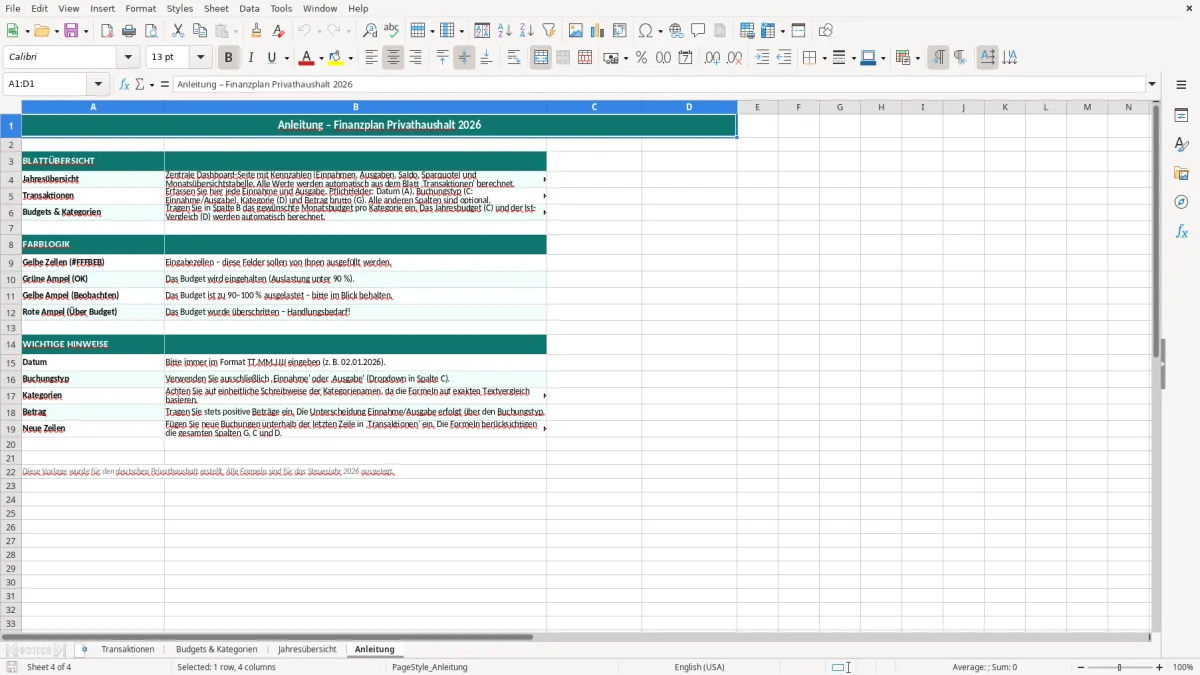The width and height of the screenshot is (1200, 675).
Task: Click the English (USA) language status
Action: 700,667
